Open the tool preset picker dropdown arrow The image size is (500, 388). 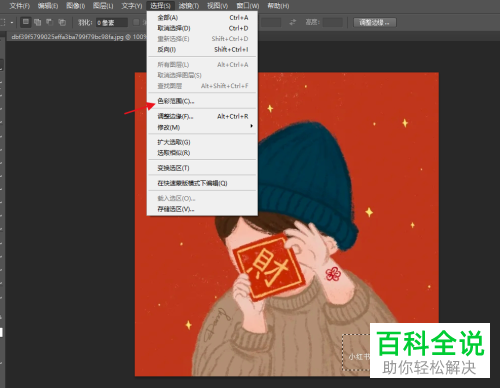coord(12,23)
